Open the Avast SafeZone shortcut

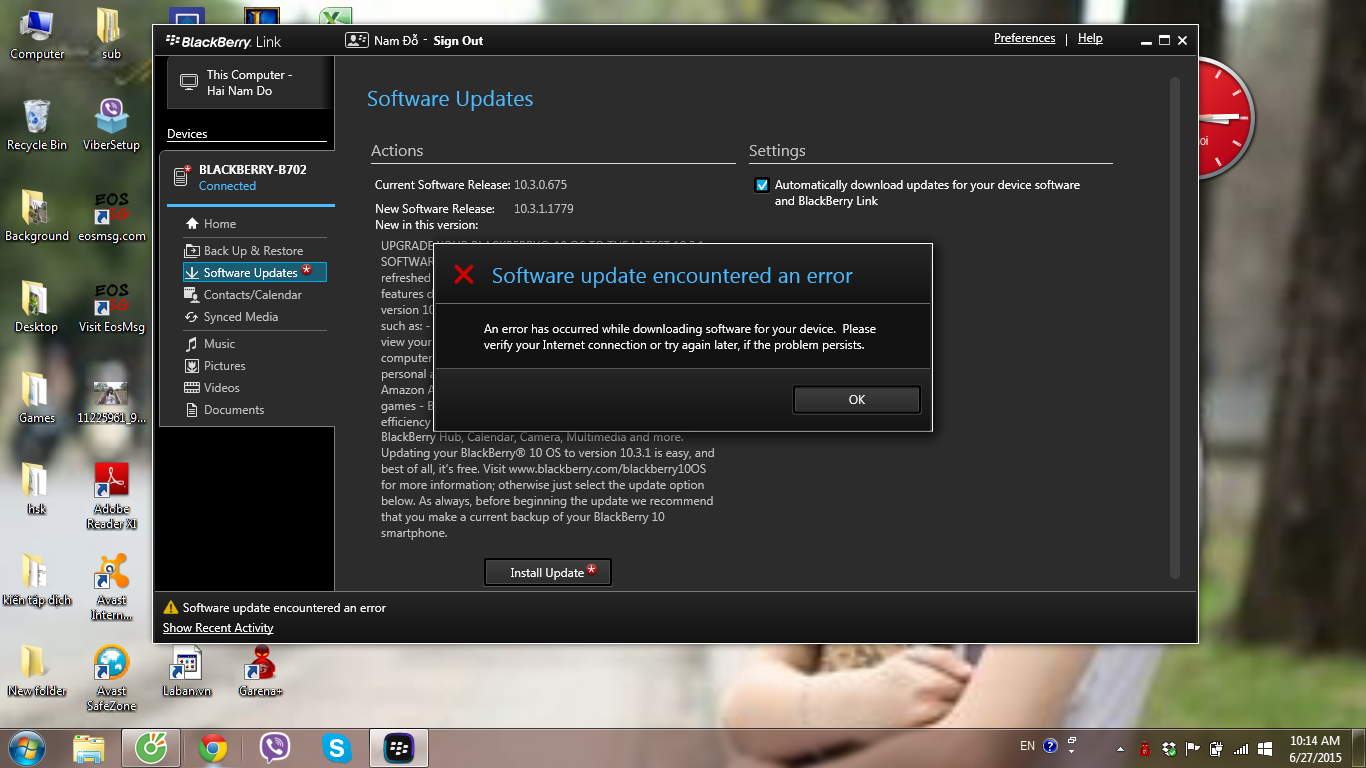111,678
